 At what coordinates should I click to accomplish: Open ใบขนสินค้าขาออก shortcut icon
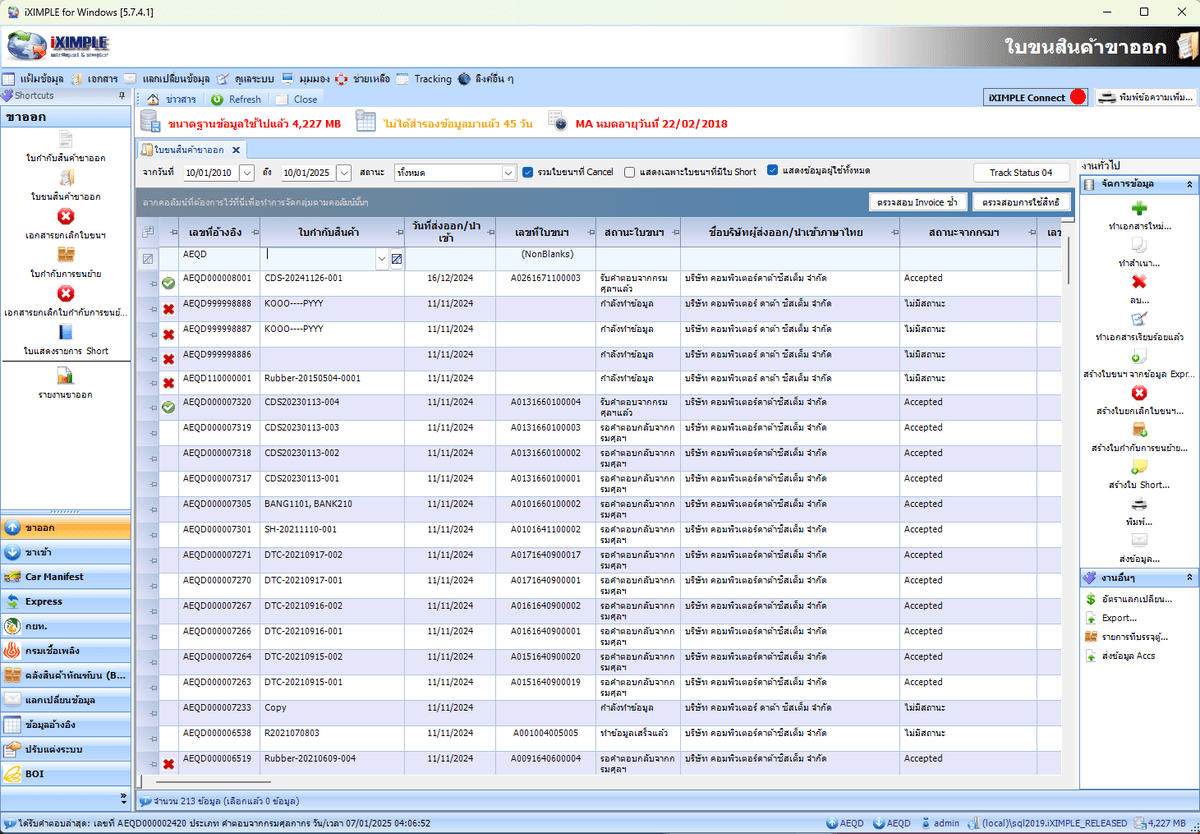[66, 179]
